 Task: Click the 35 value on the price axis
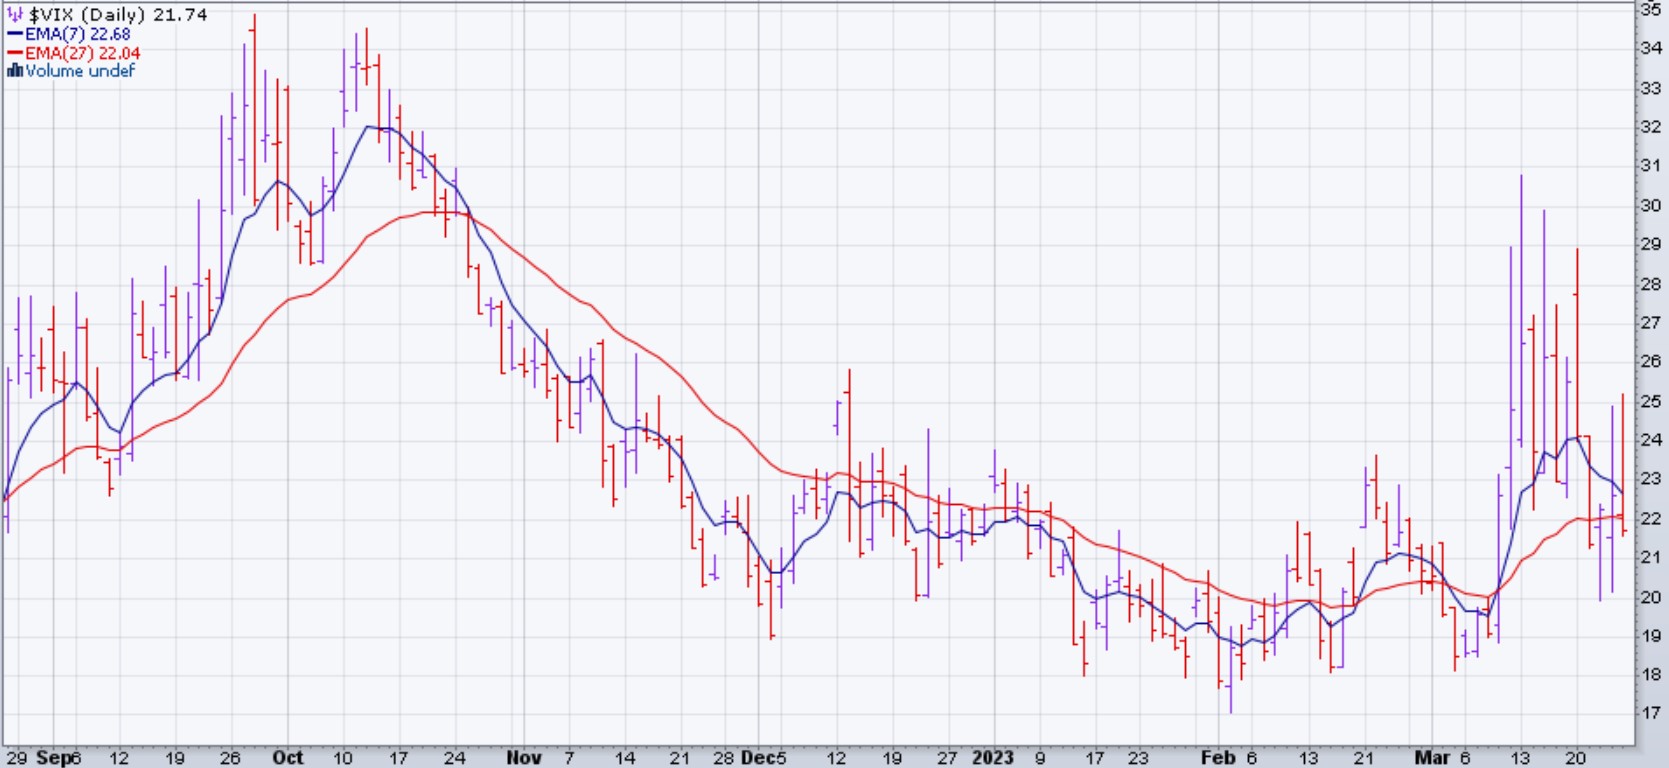[1651, 9]
